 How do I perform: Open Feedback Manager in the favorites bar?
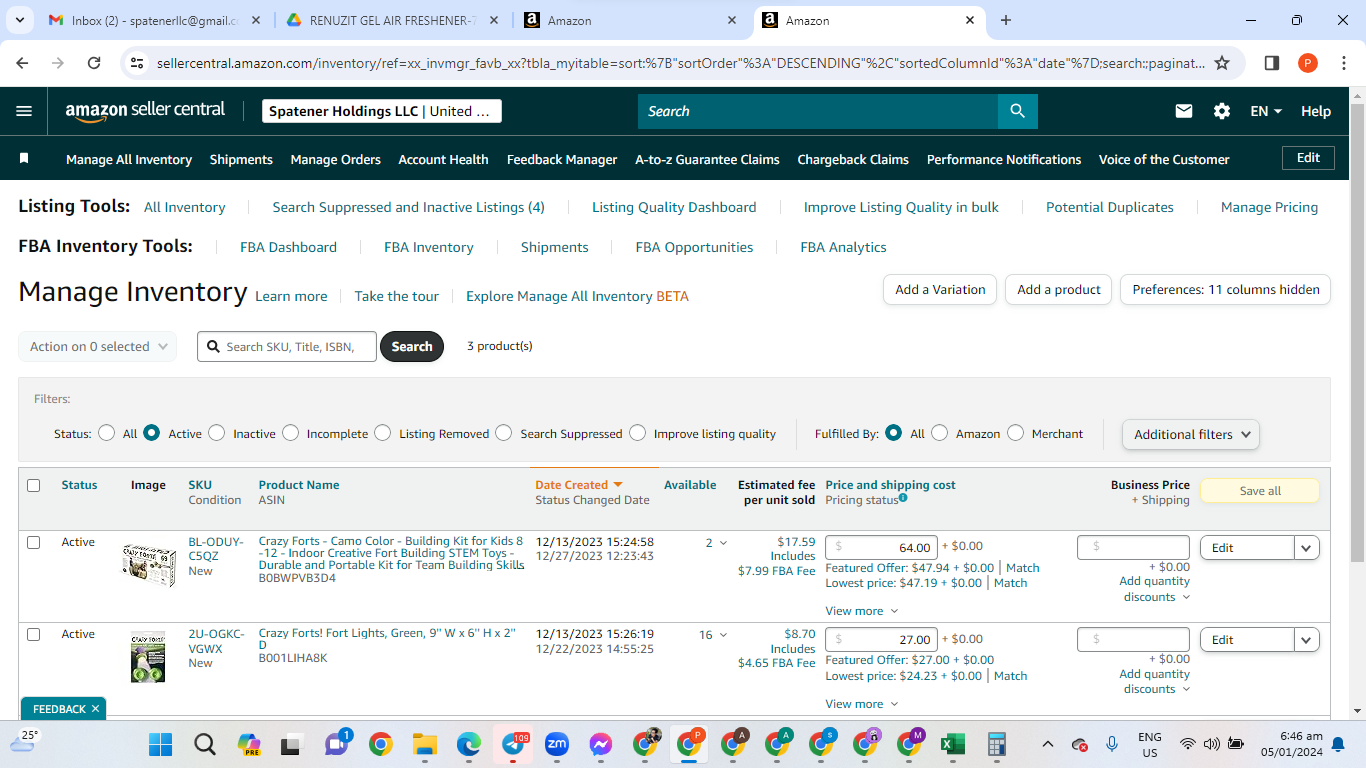pyautogui.click(x=562, y=159)
